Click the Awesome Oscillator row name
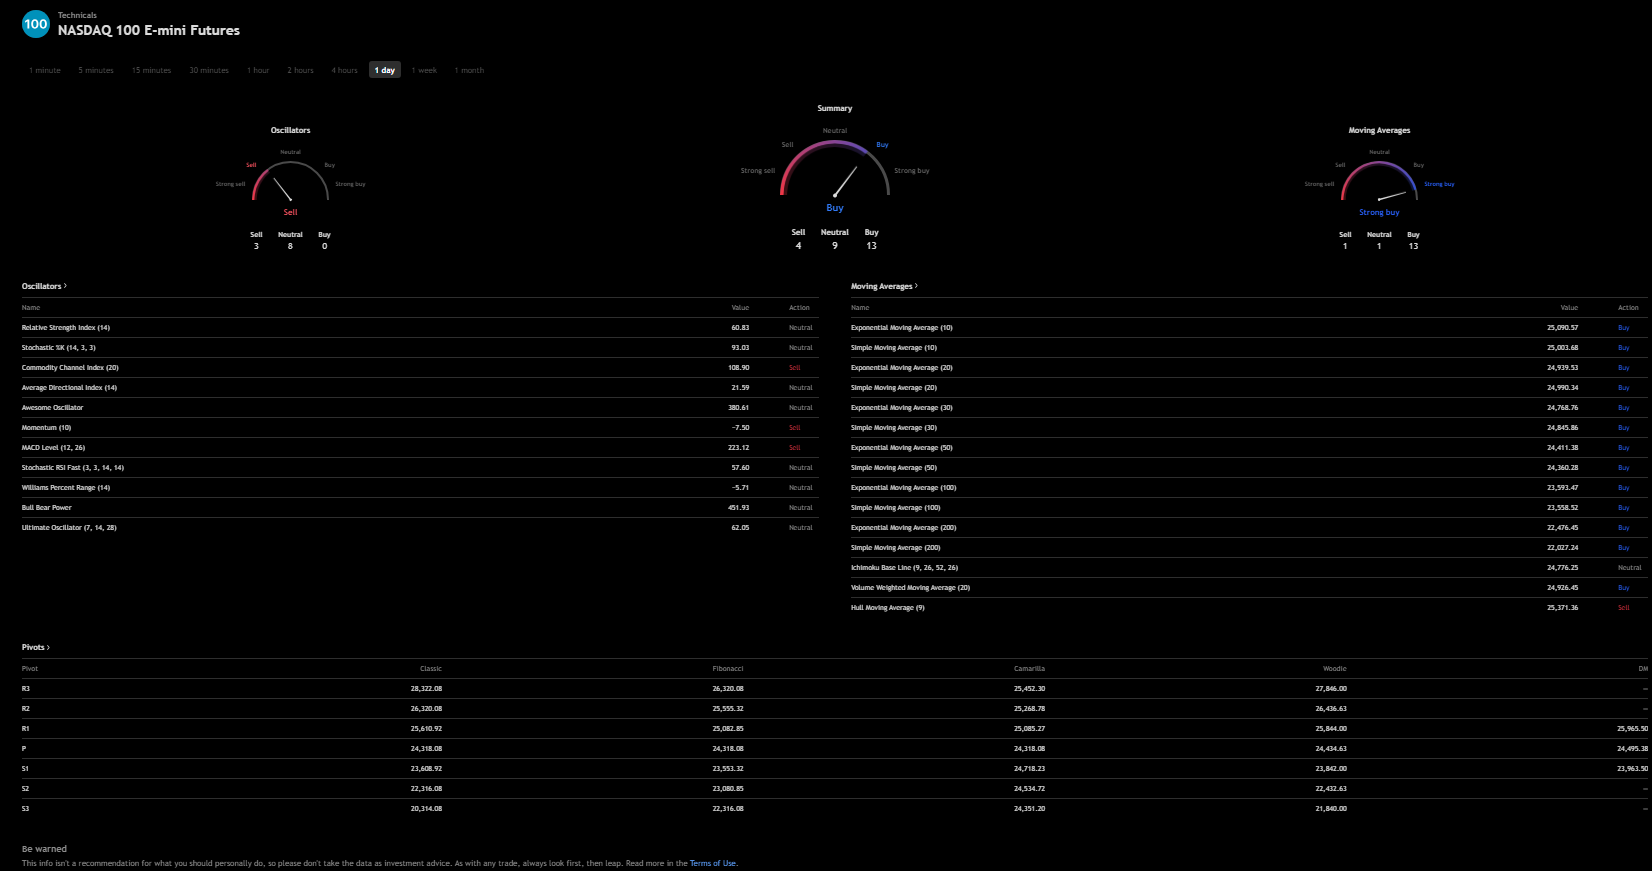The height and width of the screenshot is (871, 1652). [x=53, y=408]
